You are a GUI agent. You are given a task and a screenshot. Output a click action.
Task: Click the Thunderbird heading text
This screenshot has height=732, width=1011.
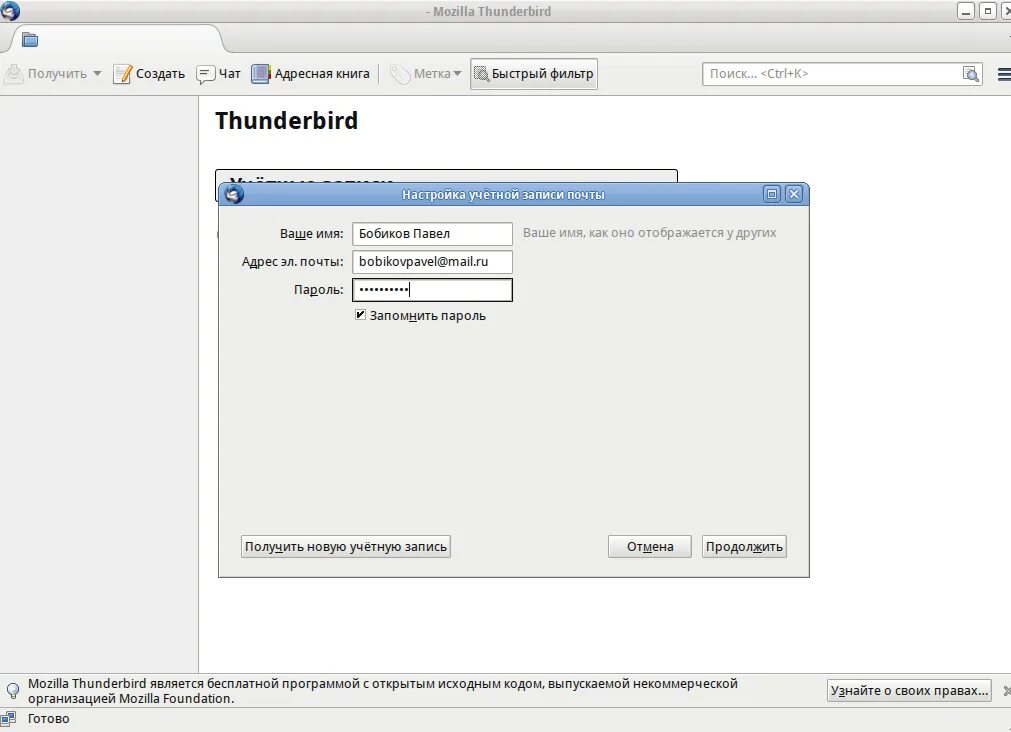[286, 121]
